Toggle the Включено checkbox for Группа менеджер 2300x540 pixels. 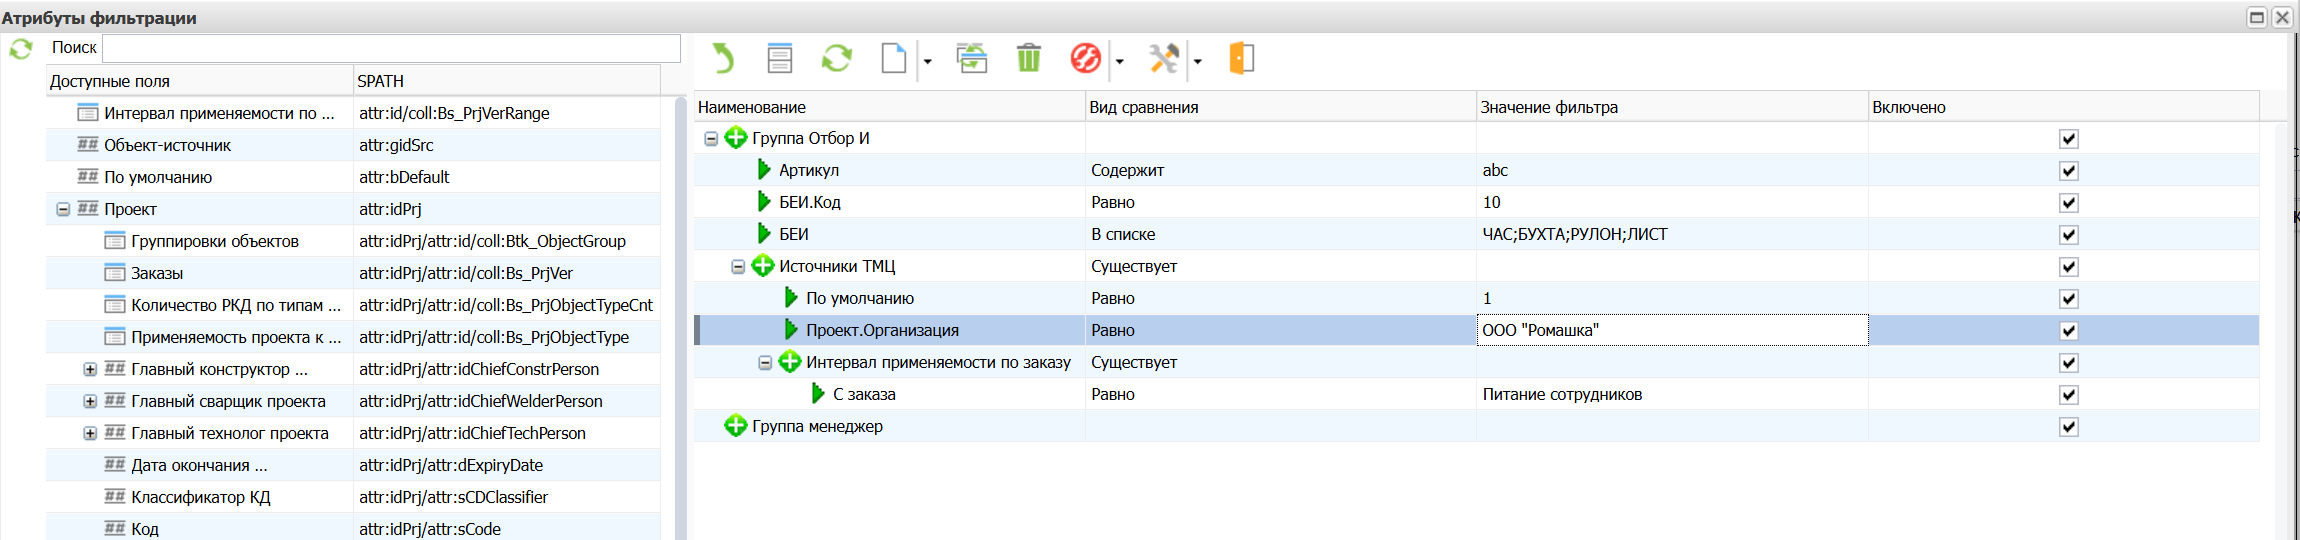point(2068,427)
